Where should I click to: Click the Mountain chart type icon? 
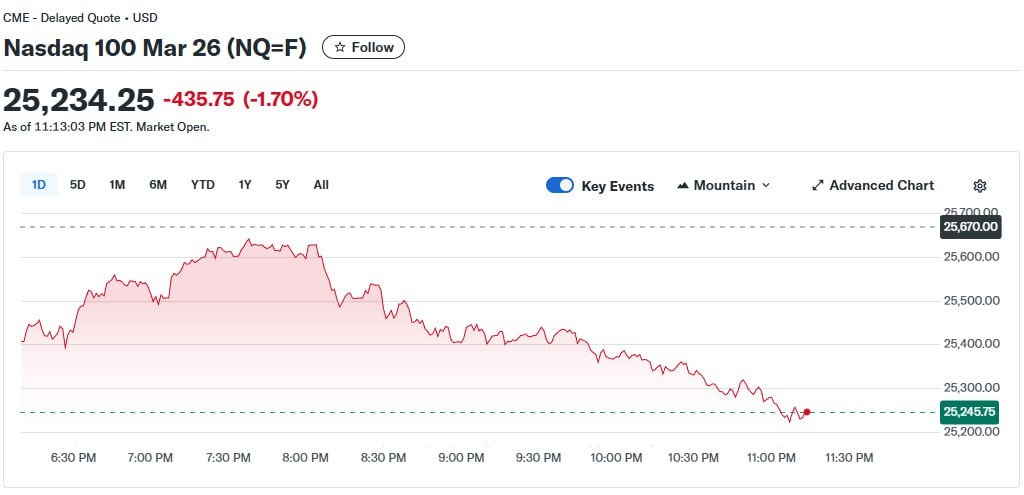(x=684, y=186)
